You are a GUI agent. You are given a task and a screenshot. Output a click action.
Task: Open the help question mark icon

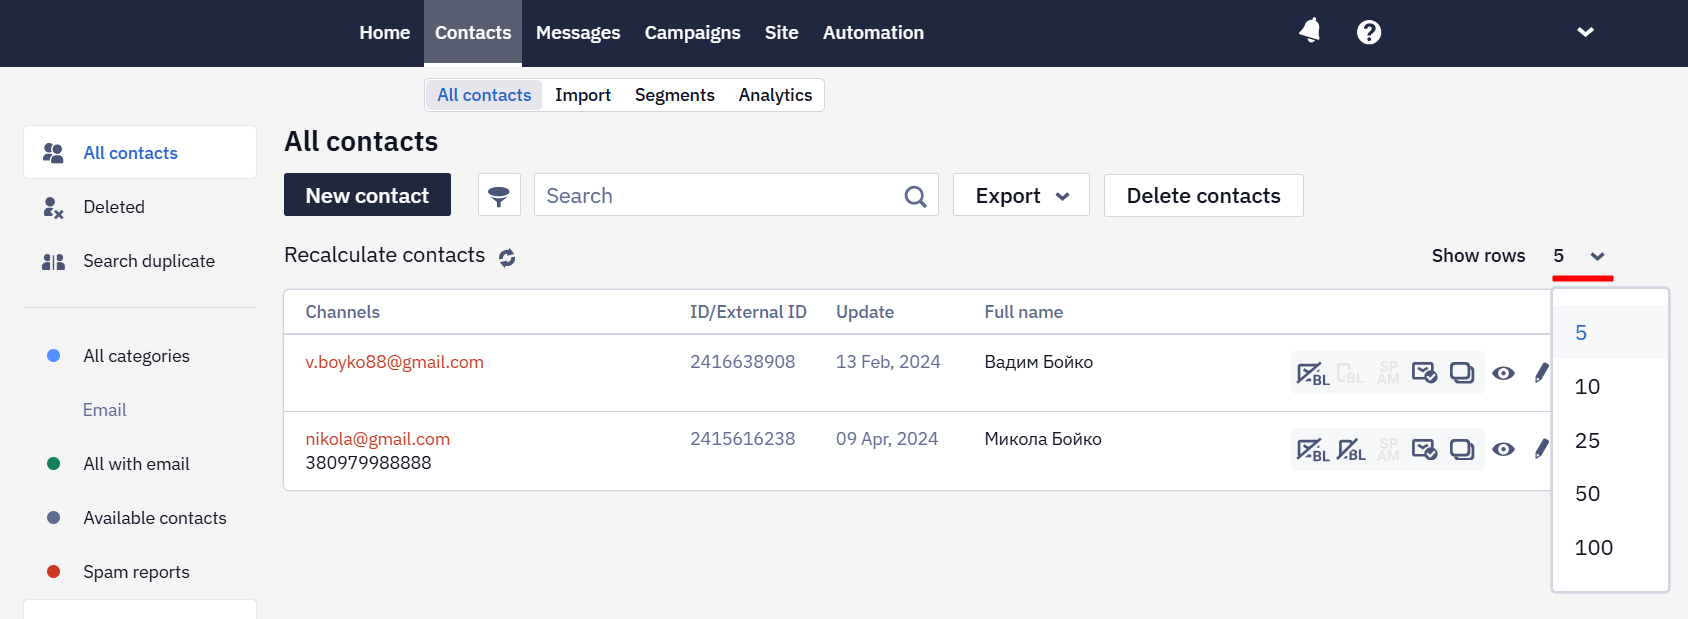coord(1369,32)
